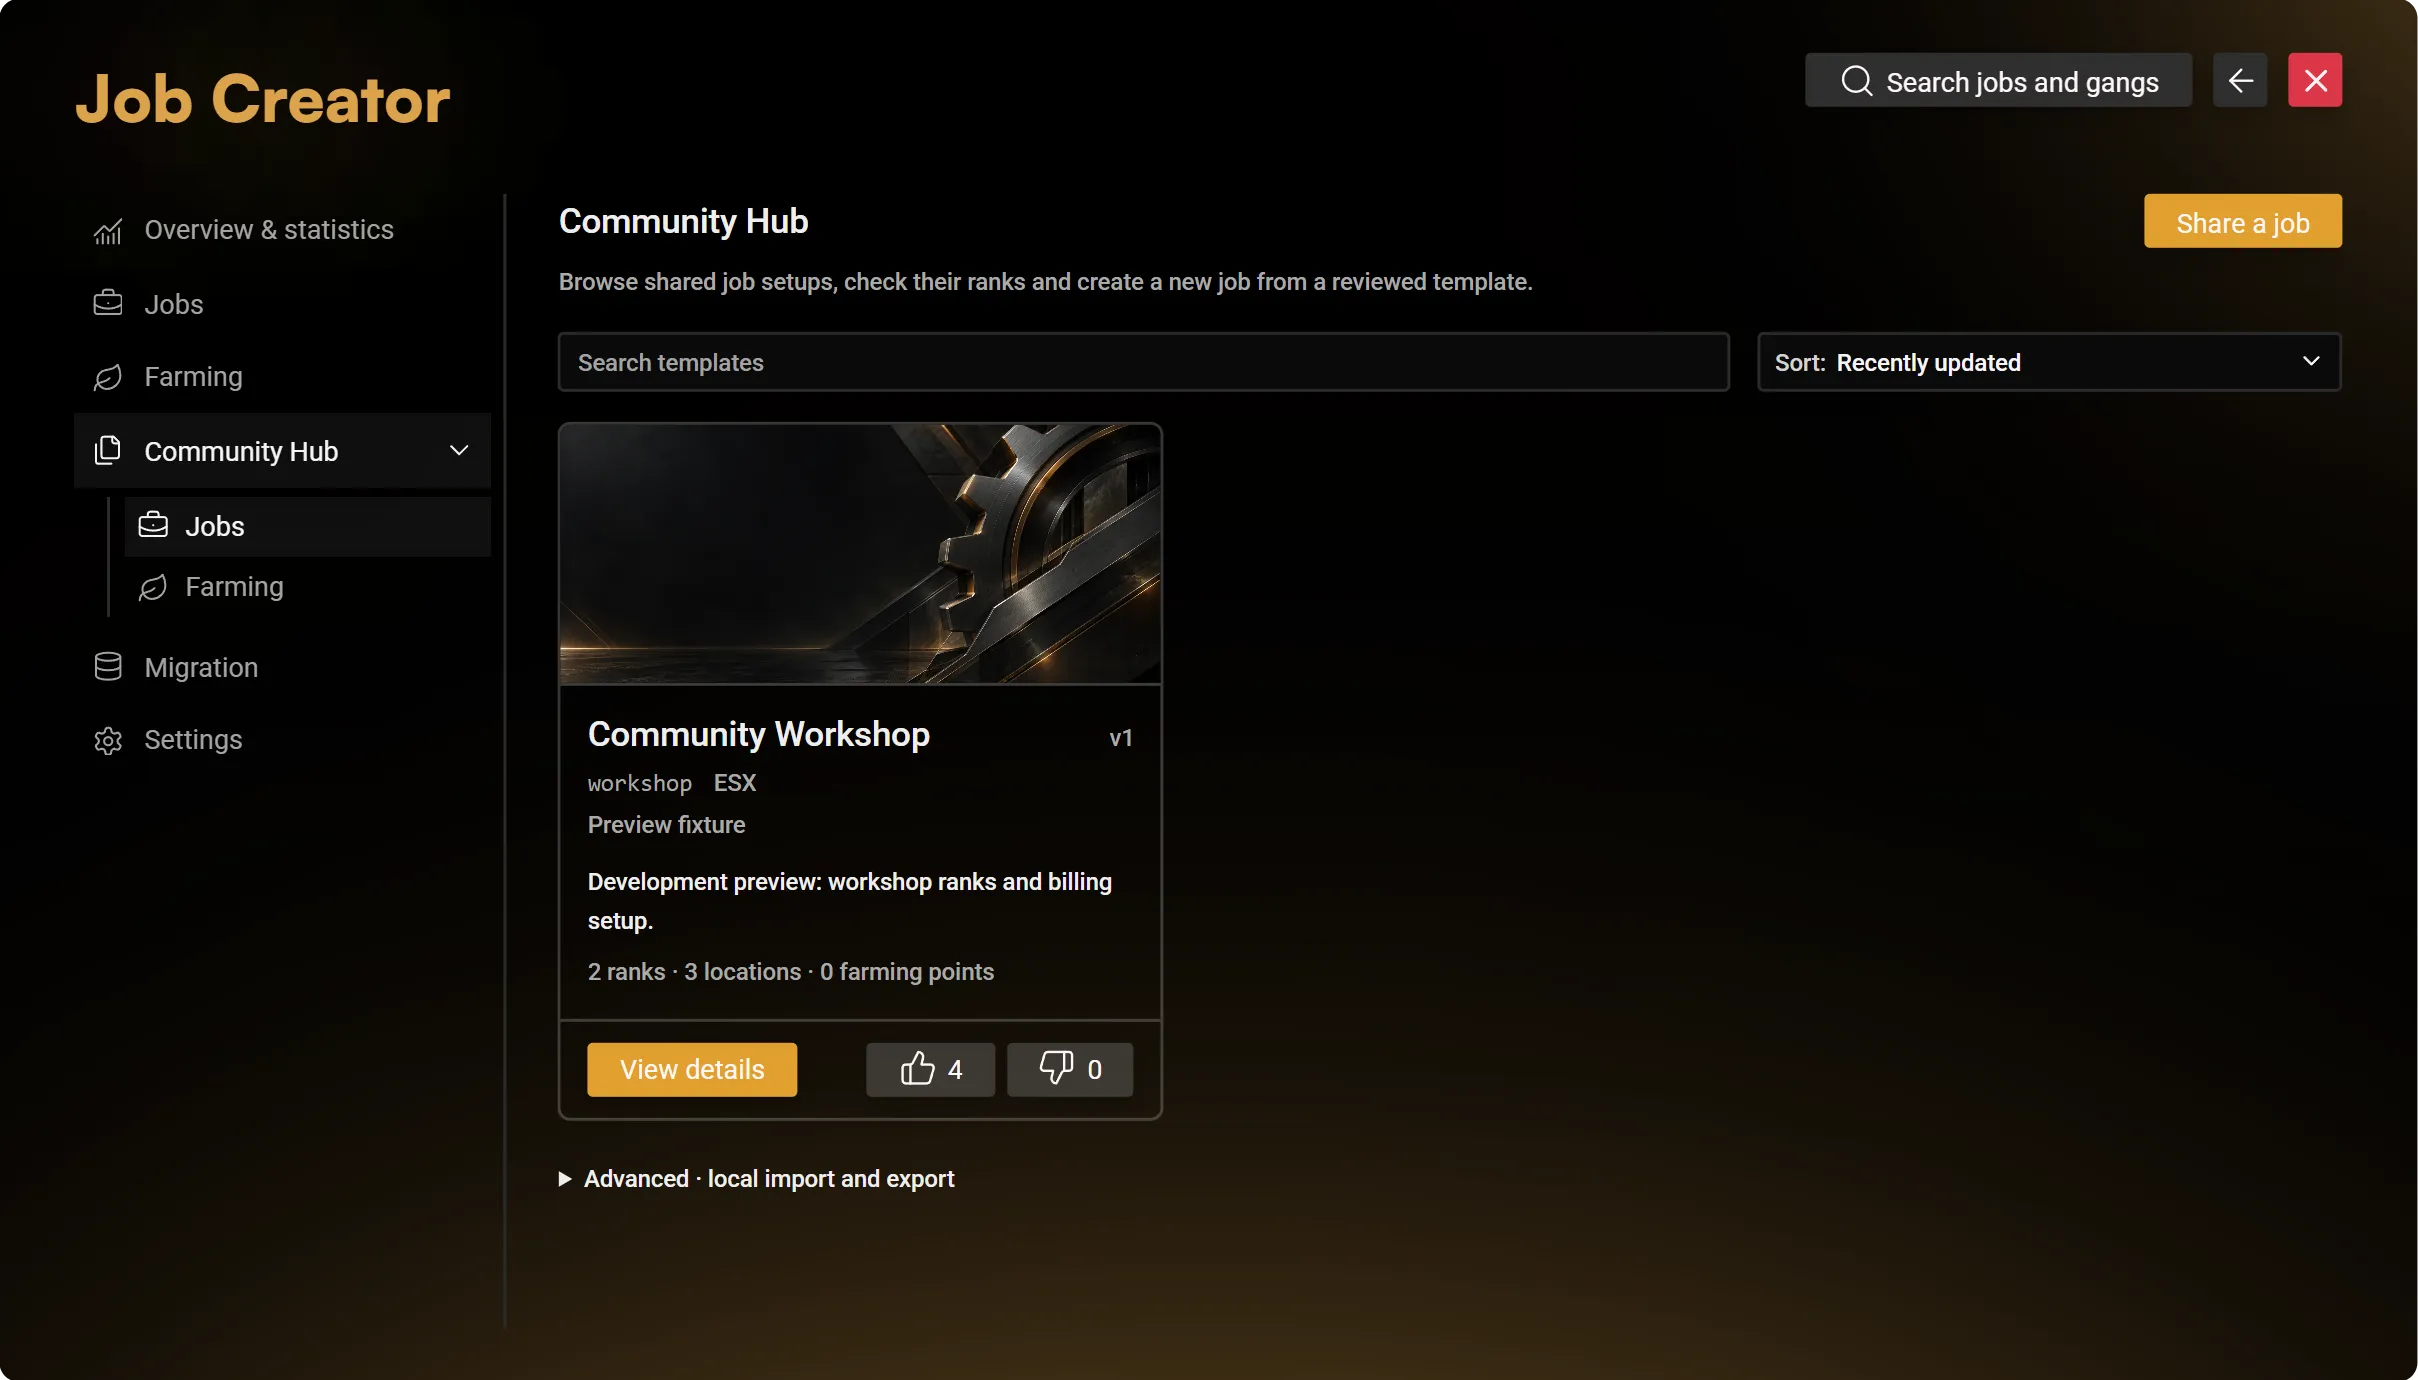Click the View details button
The height and width of the screenshot is (1380, 2418).
coord(692,1070)
